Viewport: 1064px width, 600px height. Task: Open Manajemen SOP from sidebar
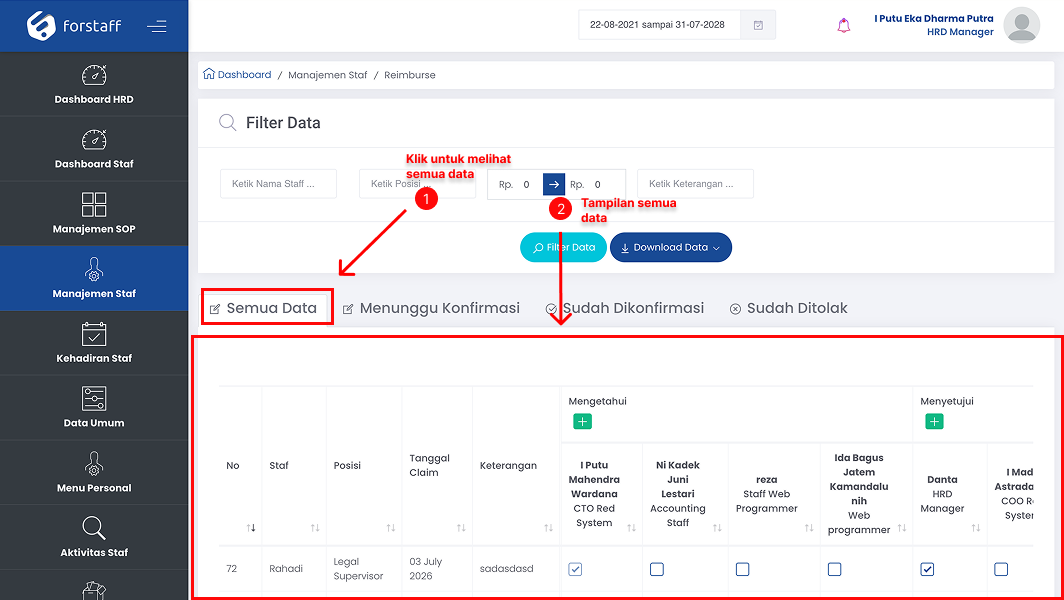[x=94, y=213]
